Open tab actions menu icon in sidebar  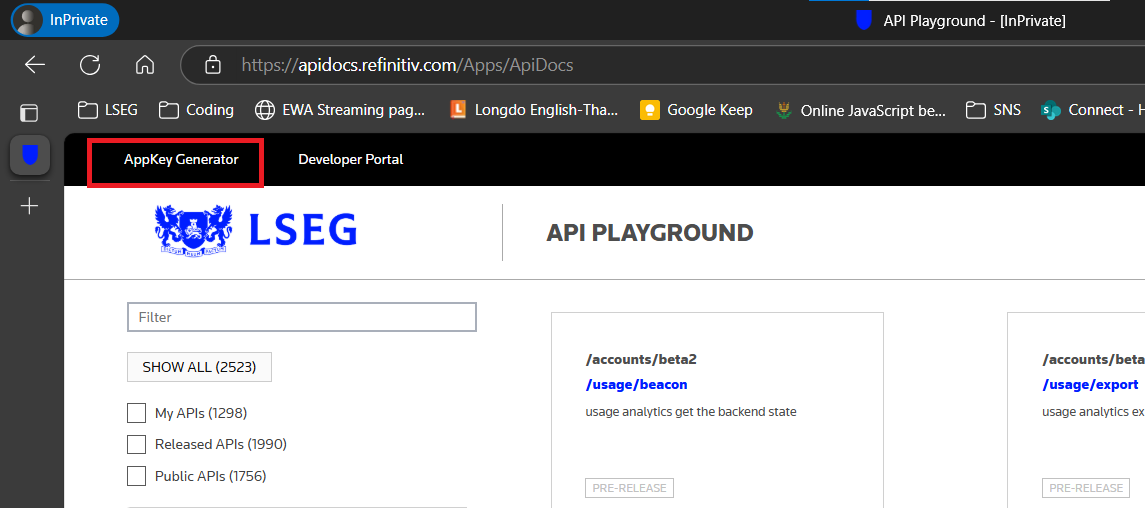click(x=28, y=112)
